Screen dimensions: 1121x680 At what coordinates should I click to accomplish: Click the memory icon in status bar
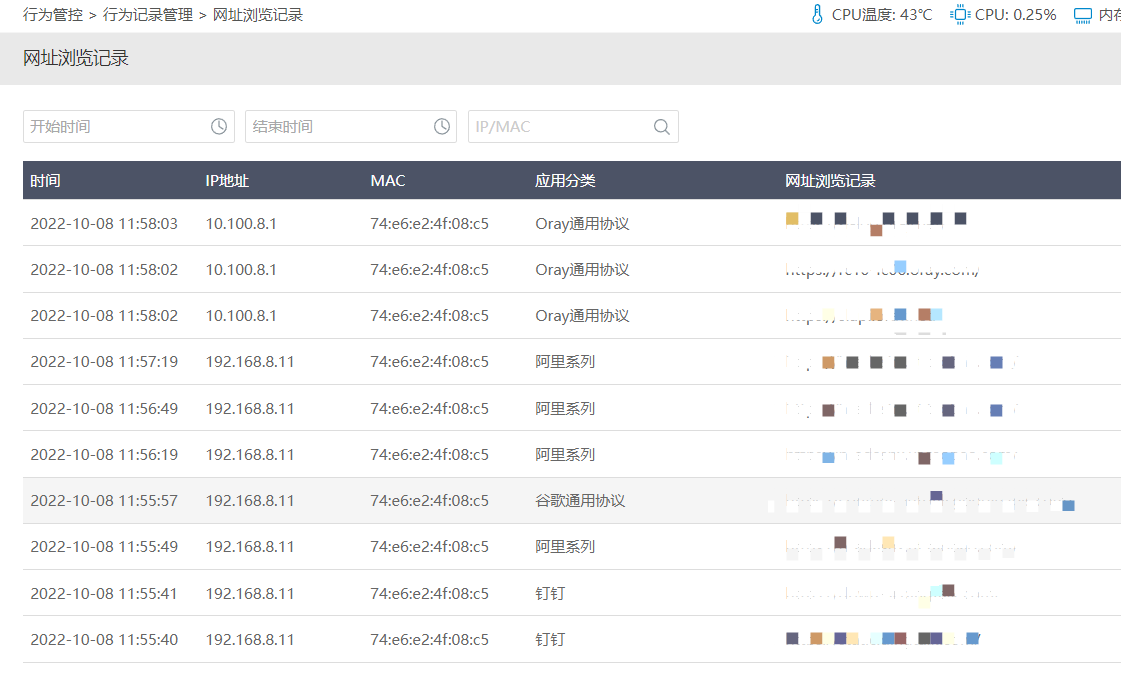(1082, 15)
